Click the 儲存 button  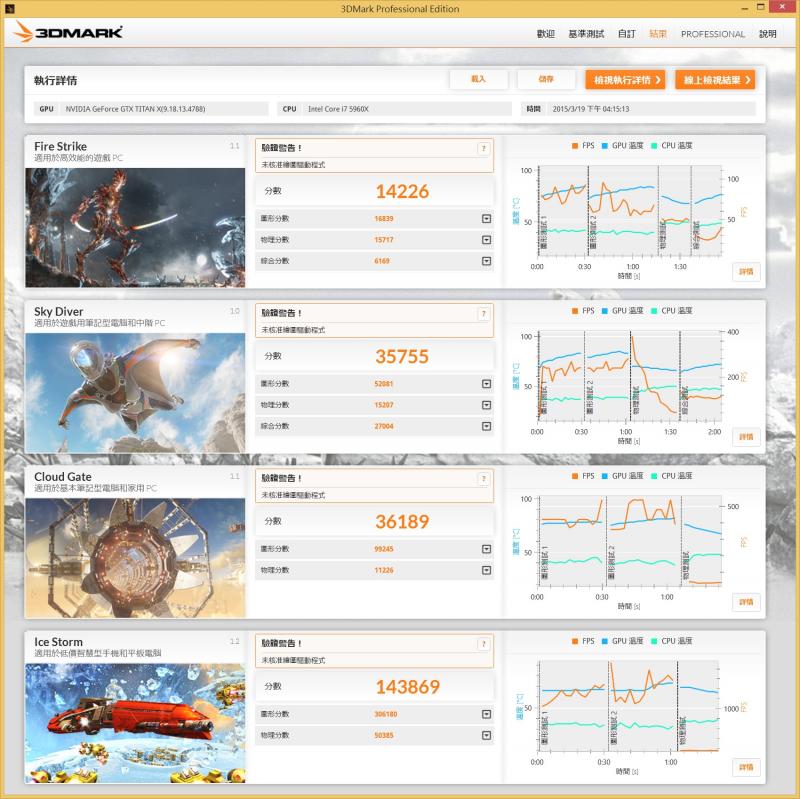coord(546,79)
